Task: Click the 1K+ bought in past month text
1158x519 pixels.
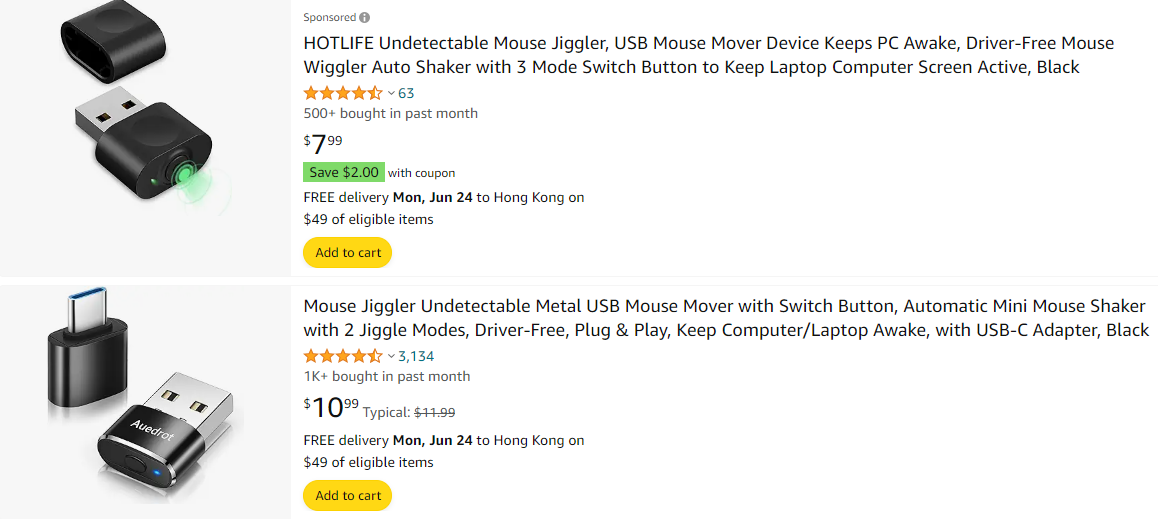Action: [386, 376]
